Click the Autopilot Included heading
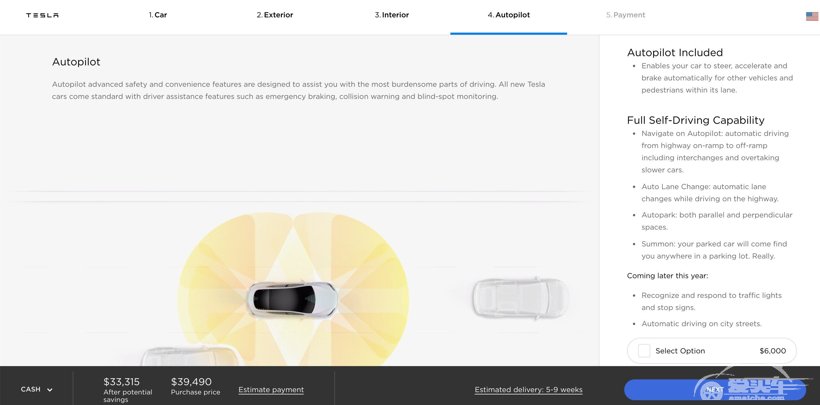The image size is (820, 405). pyautogui.click(x=675, y=52)
